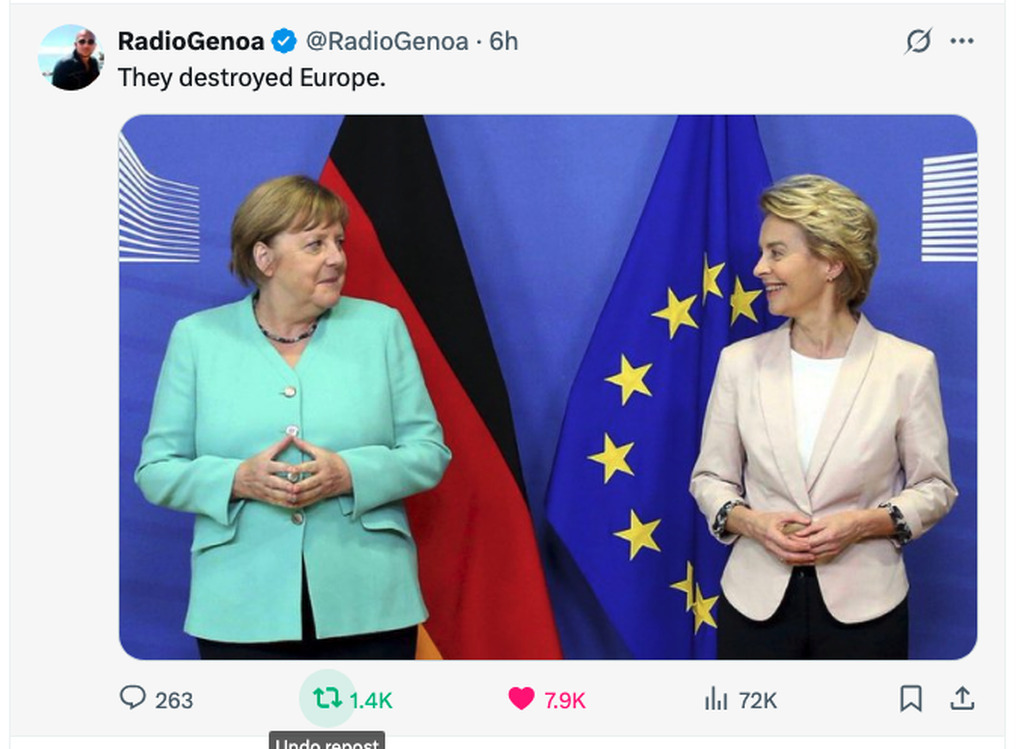The image size is (1024, 749).
Task: Click the Undo repost tooltip label
Action: 327,741
